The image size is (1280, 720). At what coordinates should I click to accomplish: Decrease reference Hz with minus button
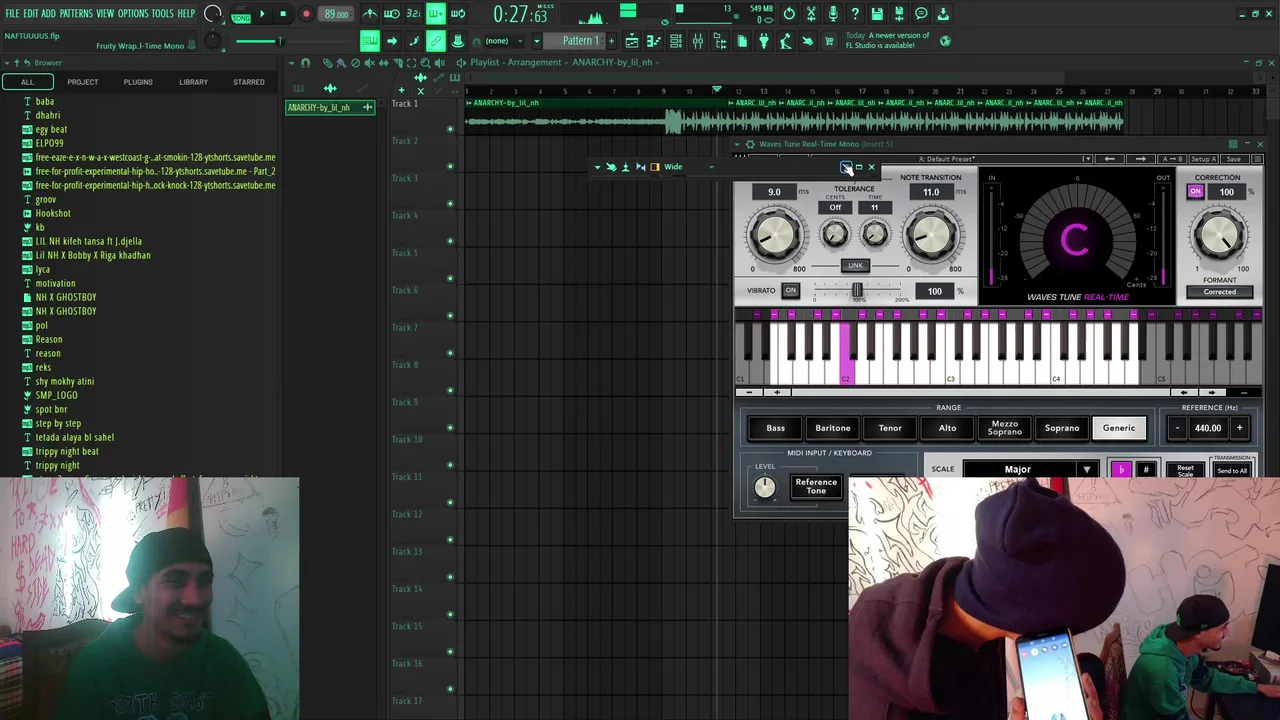pos(1177,428)
